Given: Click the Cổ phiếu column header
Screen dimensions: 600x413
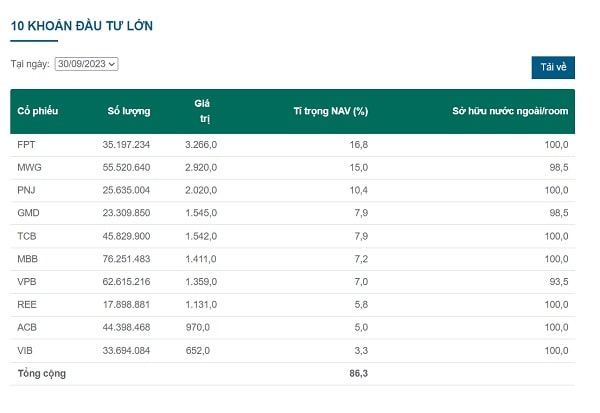Looking at the screenshot, I should click(x=38, y=111).
